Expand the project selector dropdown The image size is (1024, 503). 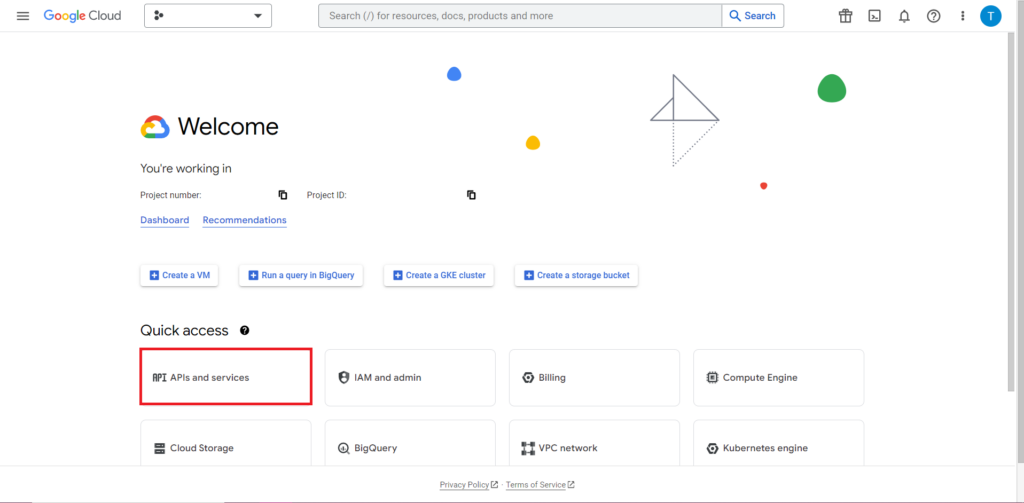tap(208, 16)
